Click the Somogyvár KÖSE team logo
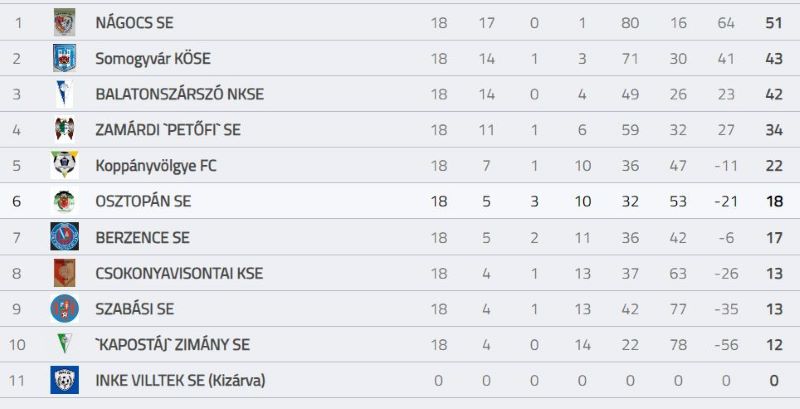Image resolution: width=800 pixels, height=409 pixels. tap(64, 58)
